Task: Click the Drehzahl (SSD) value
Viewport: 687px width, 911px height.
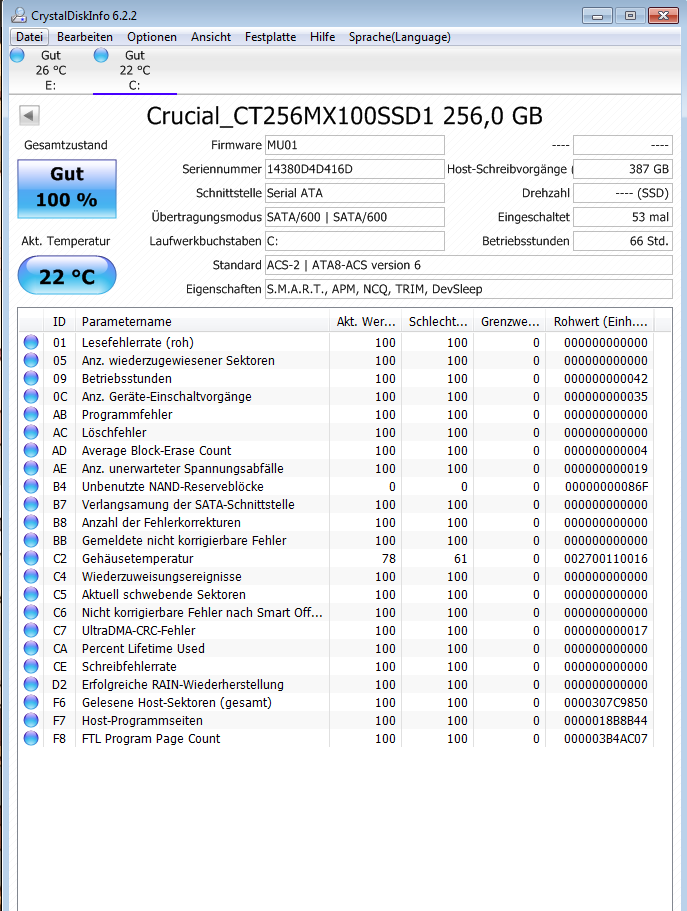Action: [622, 193]
